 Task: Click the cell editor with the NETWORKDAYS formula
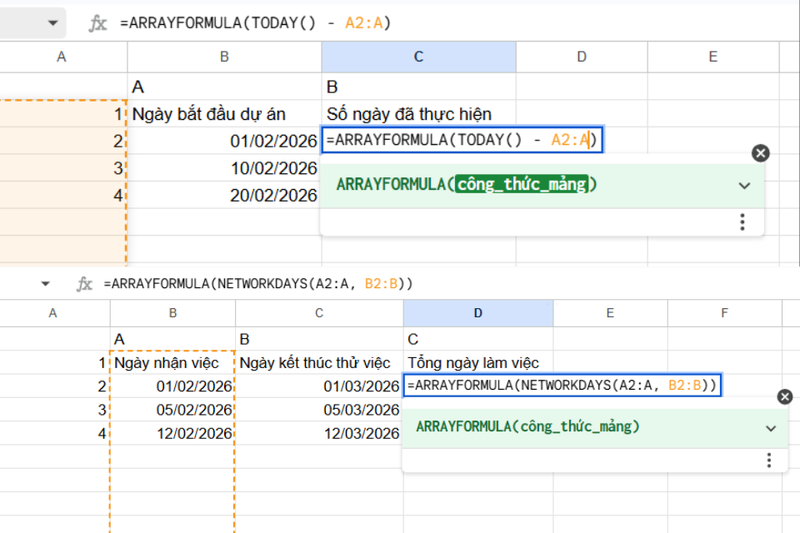coord(562,385)
